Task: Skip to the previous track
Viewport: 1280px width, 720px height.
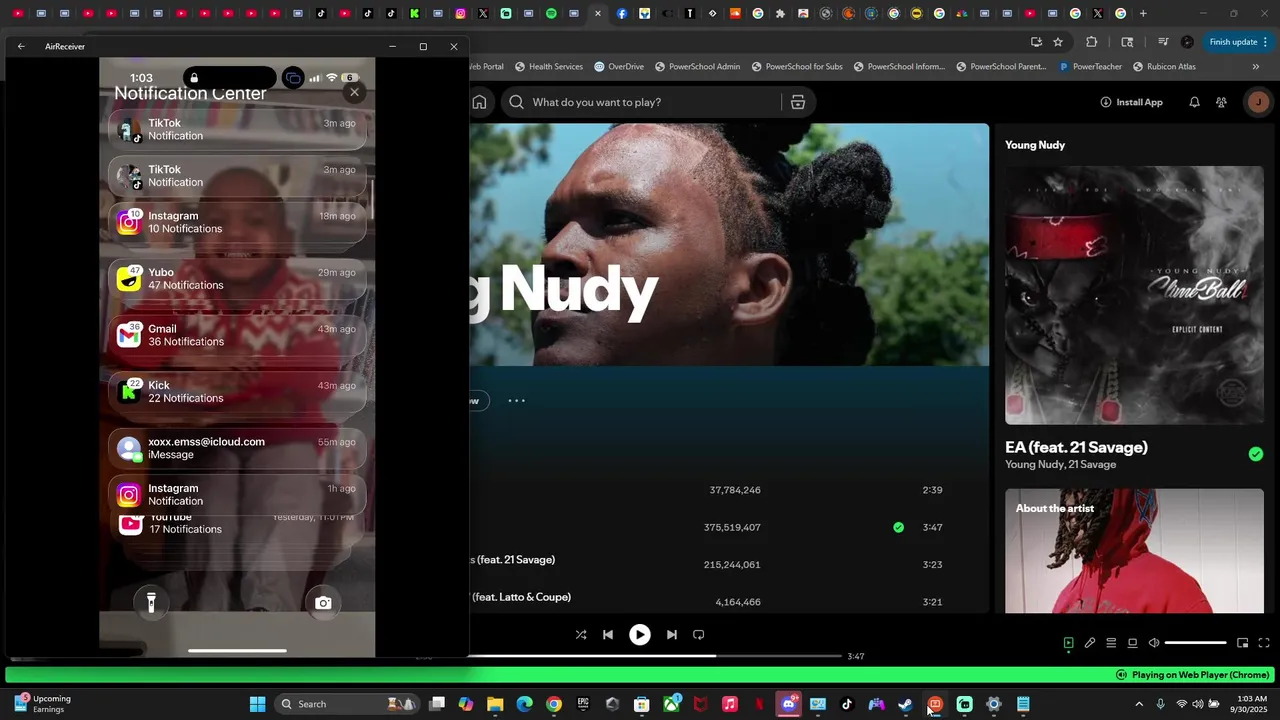Action: (608, 634)
